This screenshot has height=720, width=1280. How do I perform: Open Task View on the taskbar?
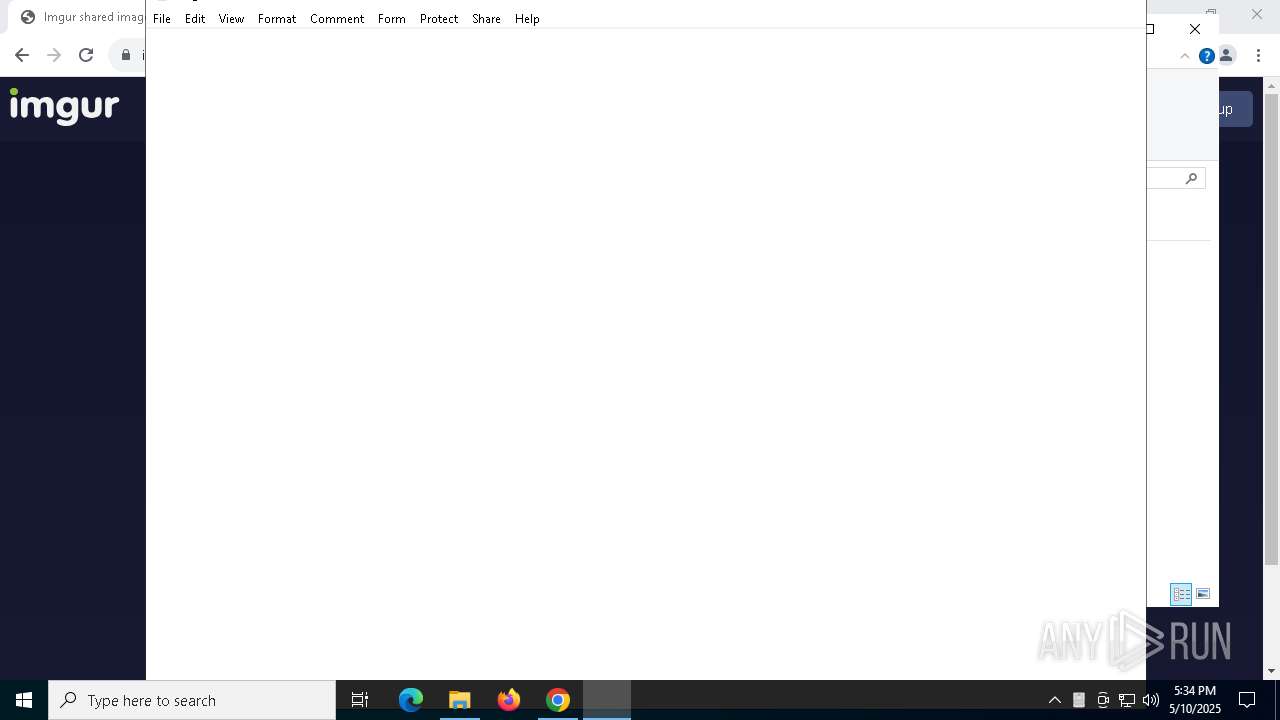(x=360, y=700)
